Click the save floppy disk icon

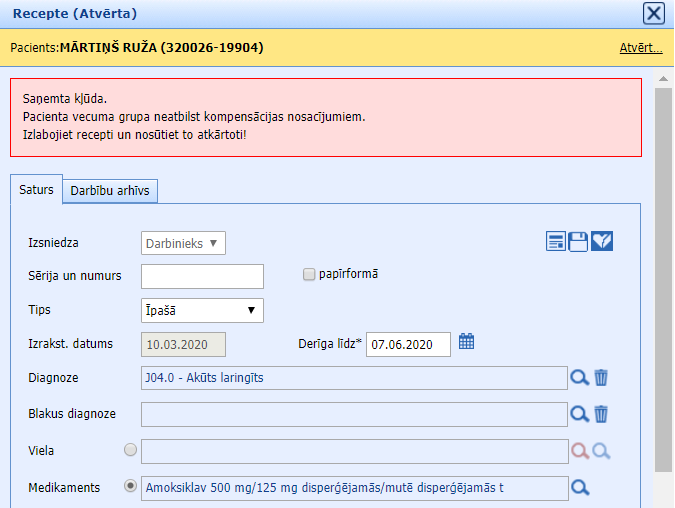578,241
